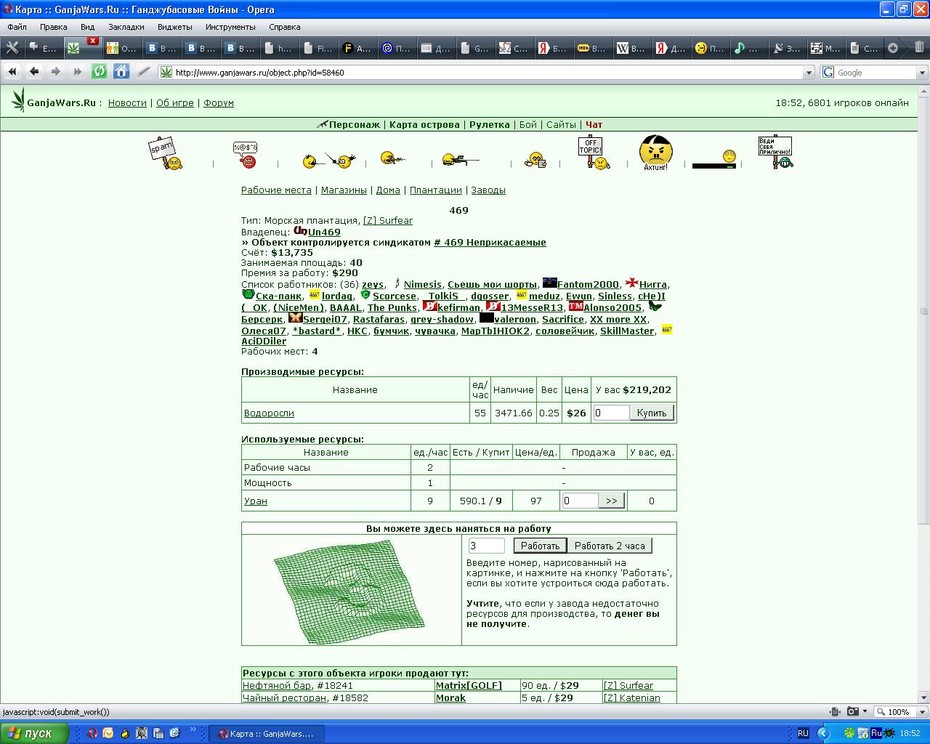Open the Карта острова link

click(x=424, y=125)
